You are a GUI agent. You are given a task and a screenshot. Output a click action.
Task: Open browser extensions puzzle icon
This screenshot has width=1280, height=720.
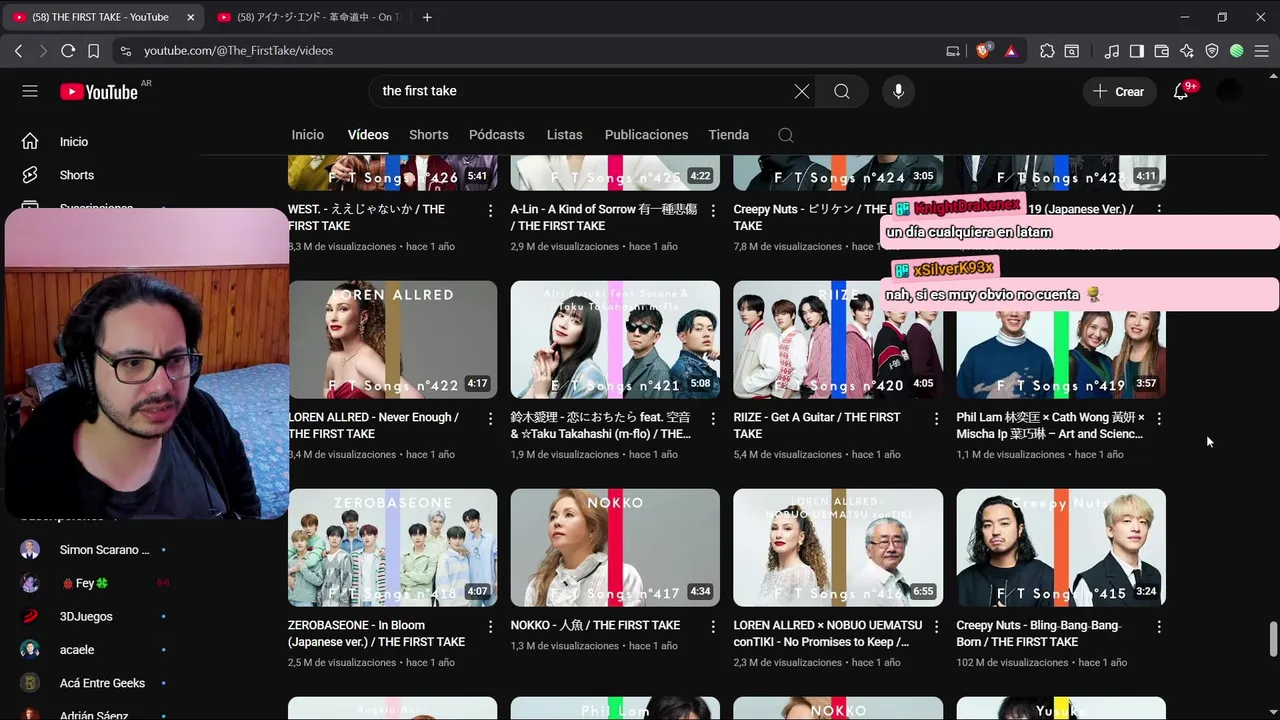1047,50
